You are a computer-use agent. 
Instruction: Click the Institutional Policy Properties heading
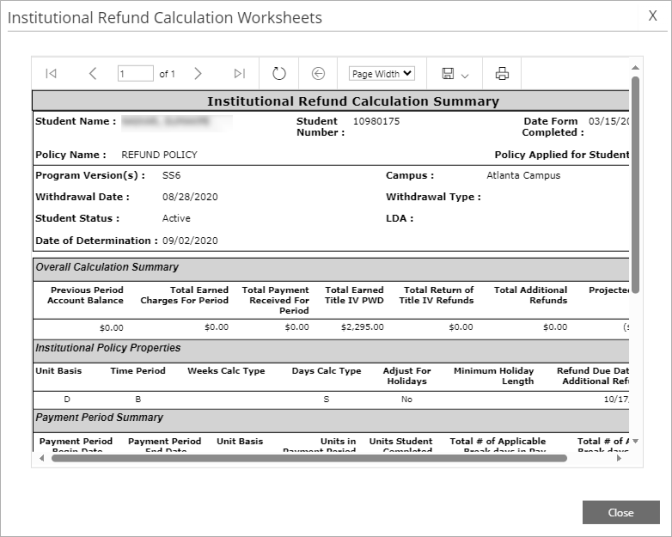(x=108, y=348)
